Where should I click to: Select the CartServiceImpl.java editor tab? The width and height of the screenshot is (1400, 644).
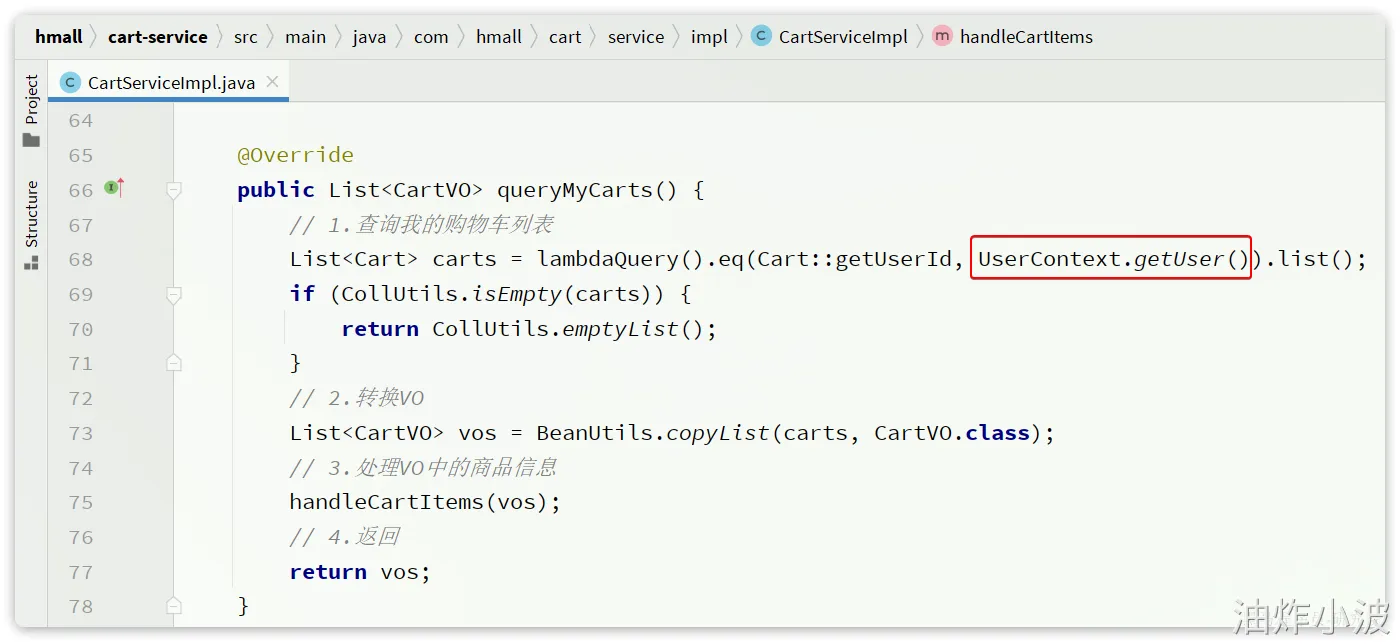click(168, 83)
